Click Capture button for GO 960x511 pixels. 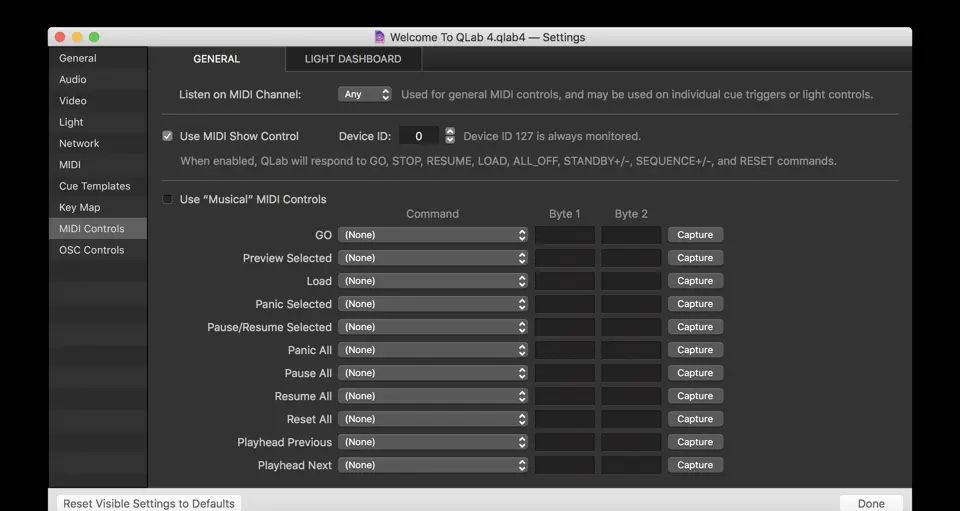point(695,235)
